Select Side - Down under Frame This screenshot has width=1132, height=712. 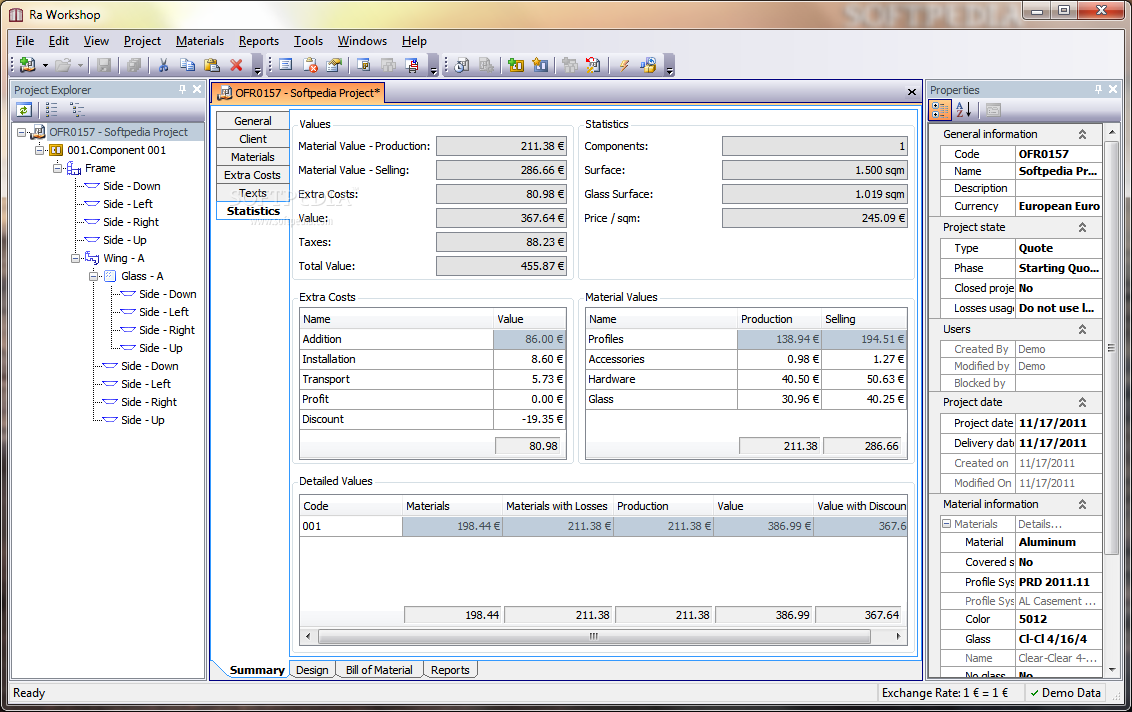click(x=131, y=186)
